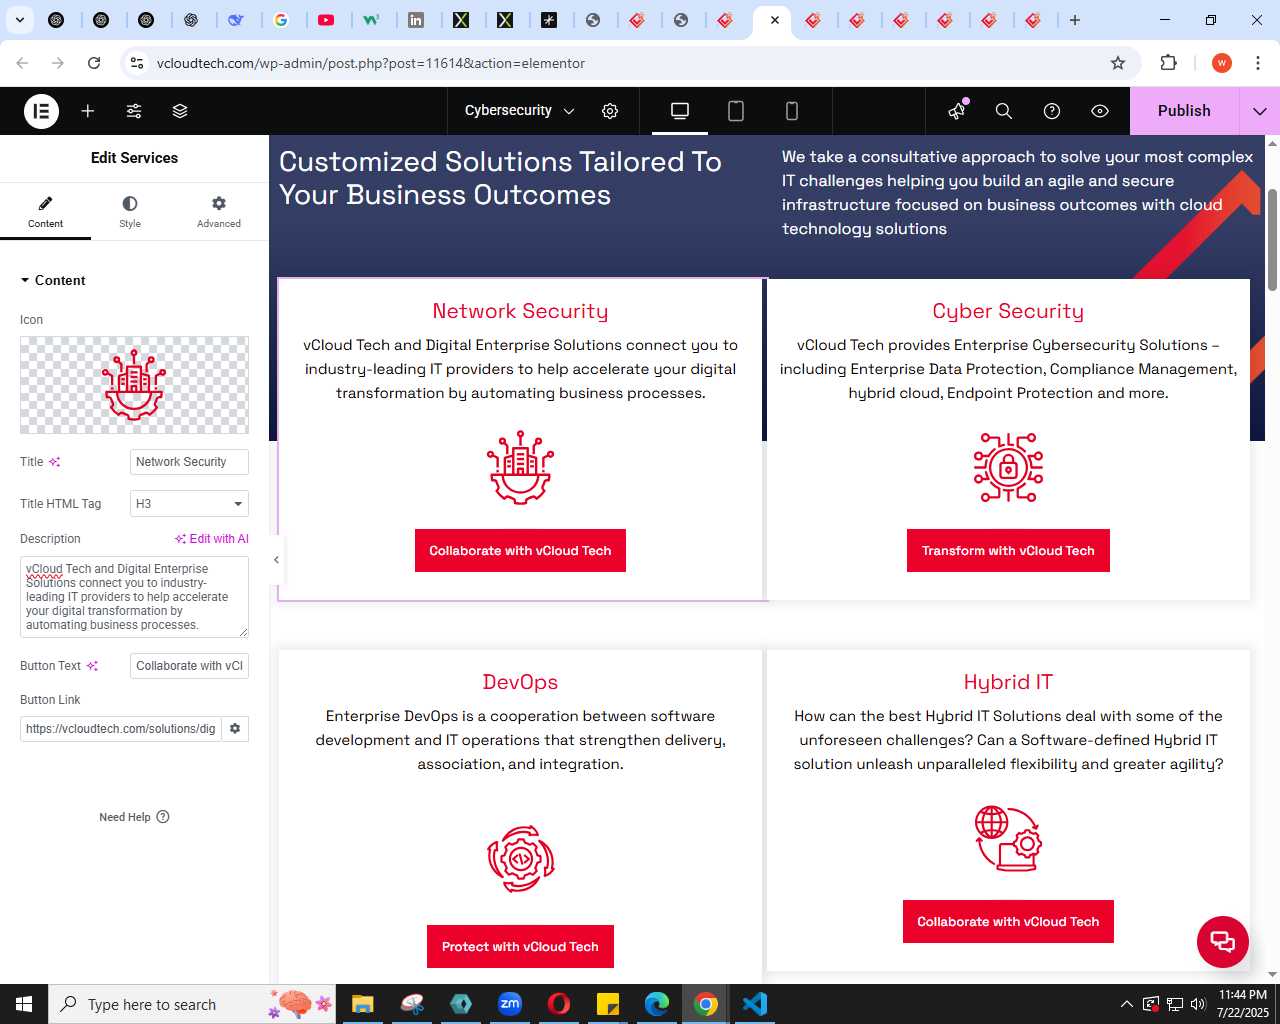Click Protect with vCloud Tech button
This screenshot has width=1280, height=1024.
tap(520, 947)
